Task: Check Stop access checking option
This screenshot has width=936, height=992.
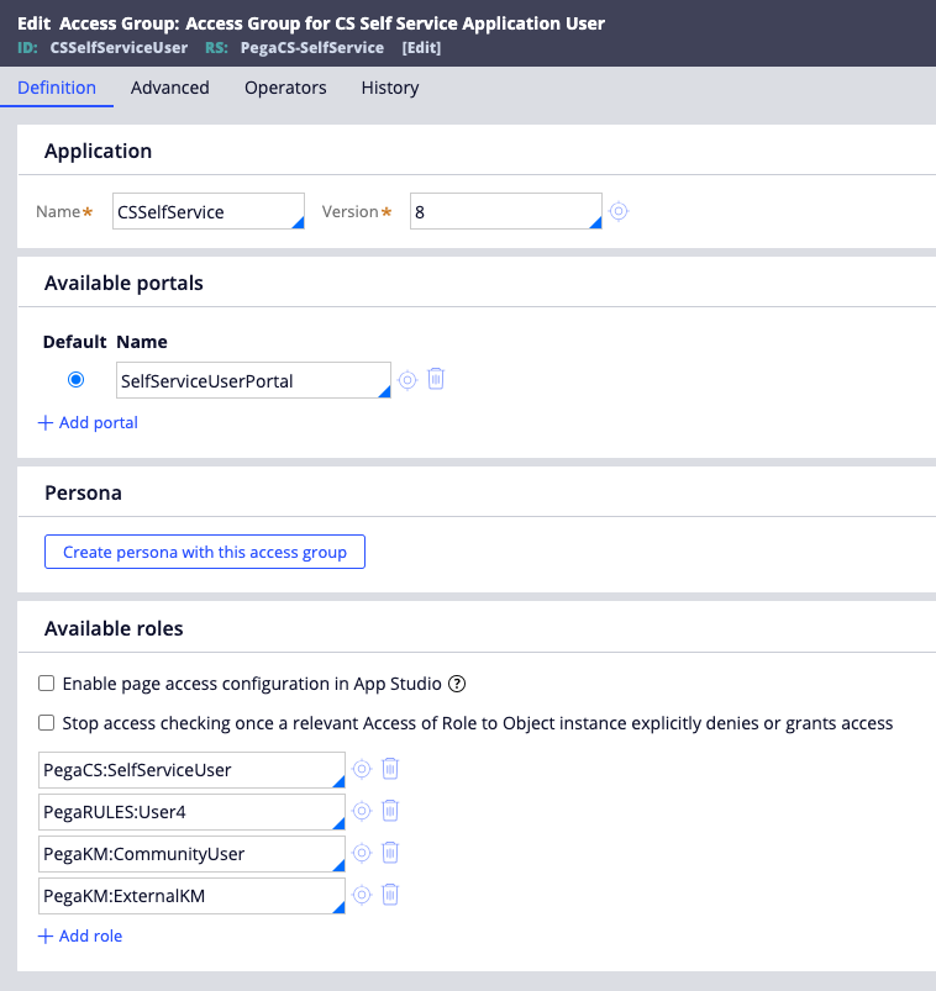Action: 46,722
